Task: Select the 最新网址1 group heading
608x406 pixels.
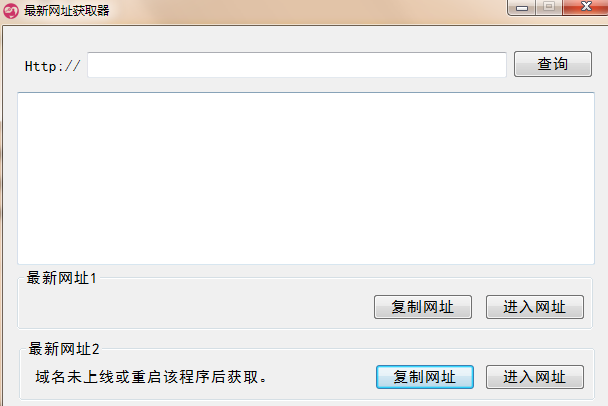Action: tap(61, 278)
